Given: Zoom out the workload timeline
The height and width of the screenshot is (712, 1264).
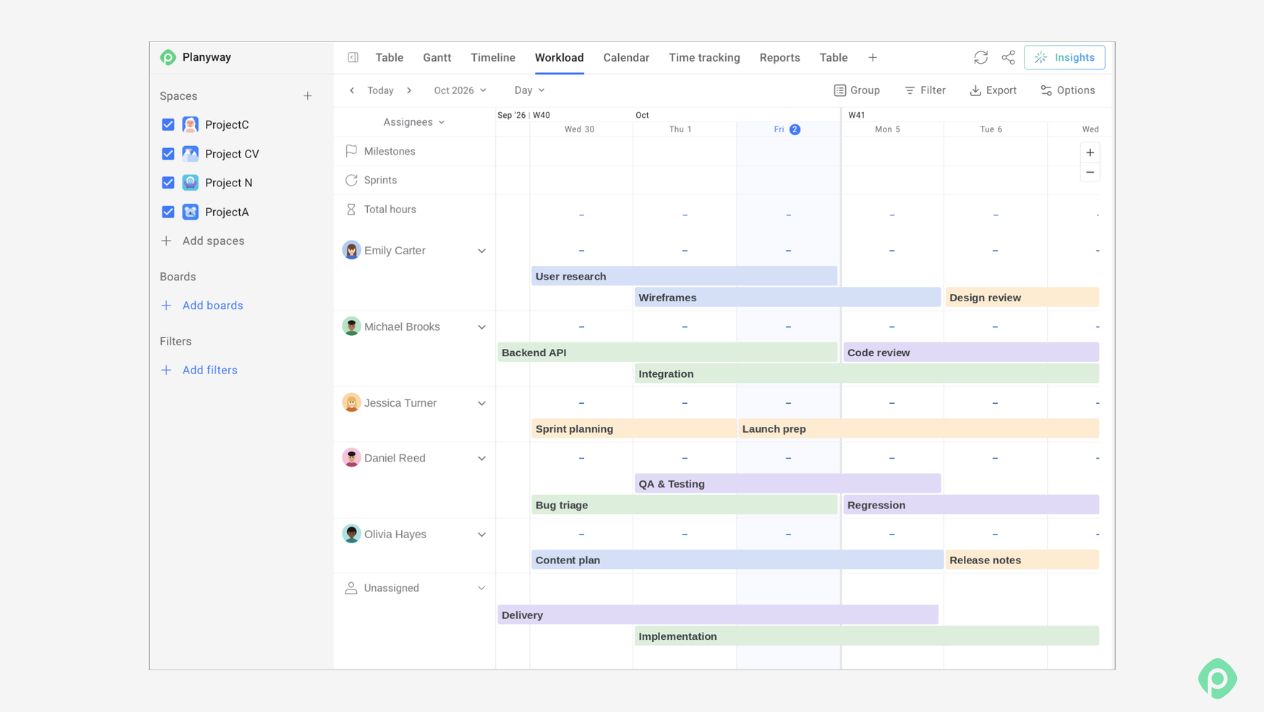Looking at the screenshot, I should [1090, 172].
